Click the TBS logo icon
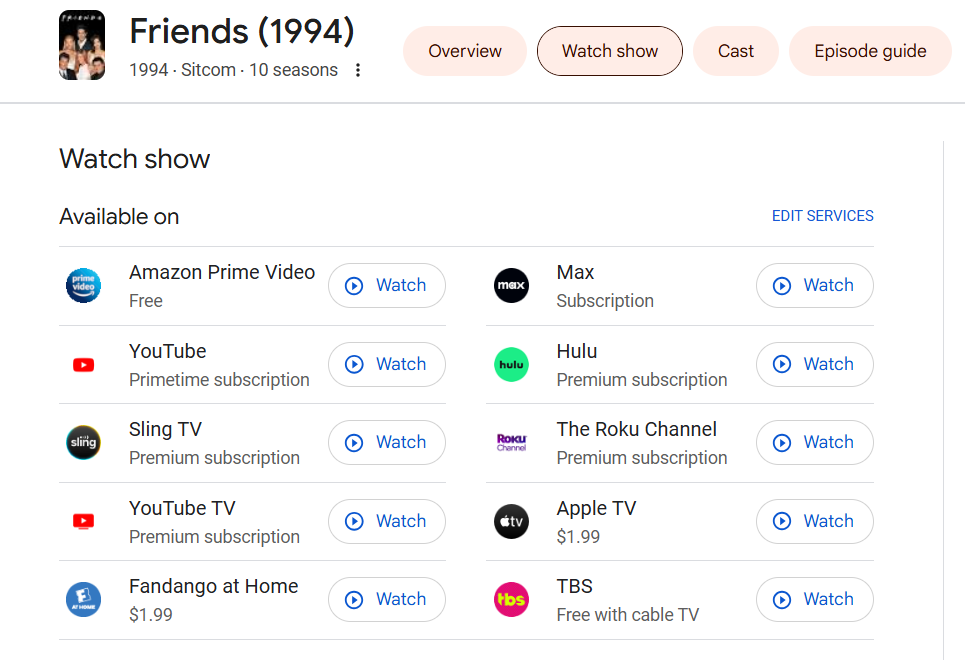 tap(511, 599)
